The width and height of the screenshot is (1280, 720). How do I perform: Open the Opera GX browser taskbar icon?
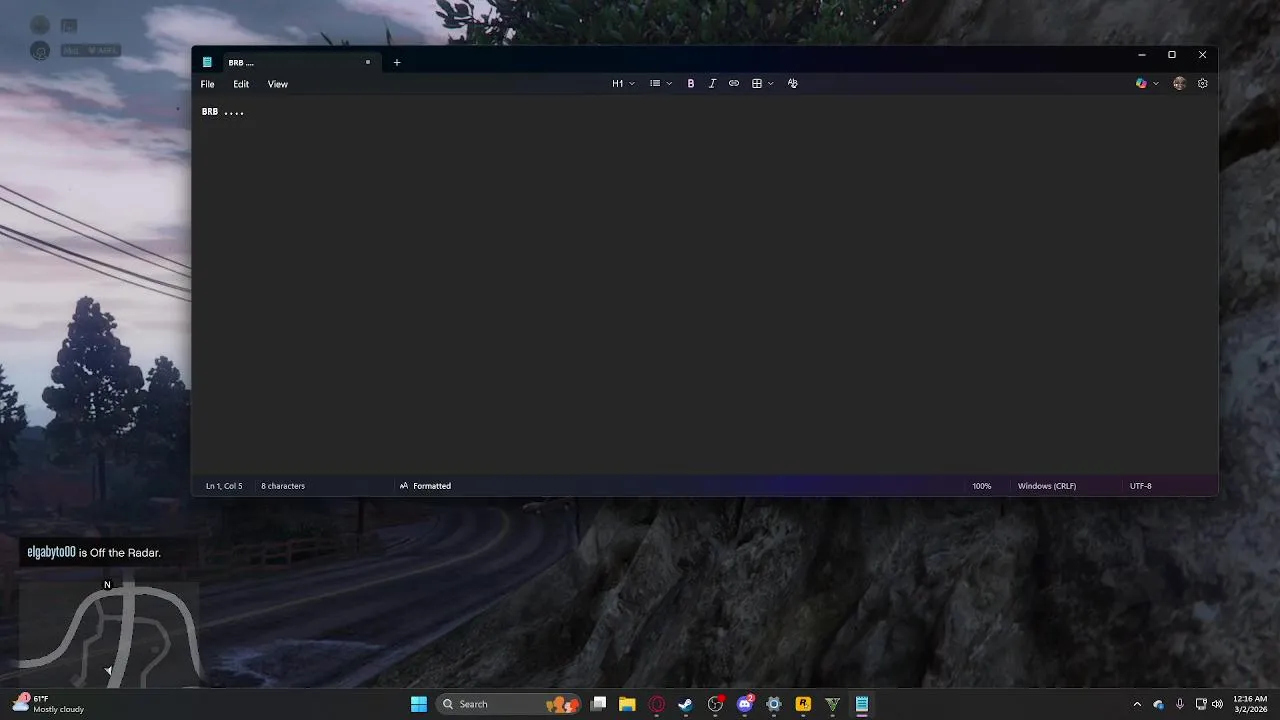656,704
